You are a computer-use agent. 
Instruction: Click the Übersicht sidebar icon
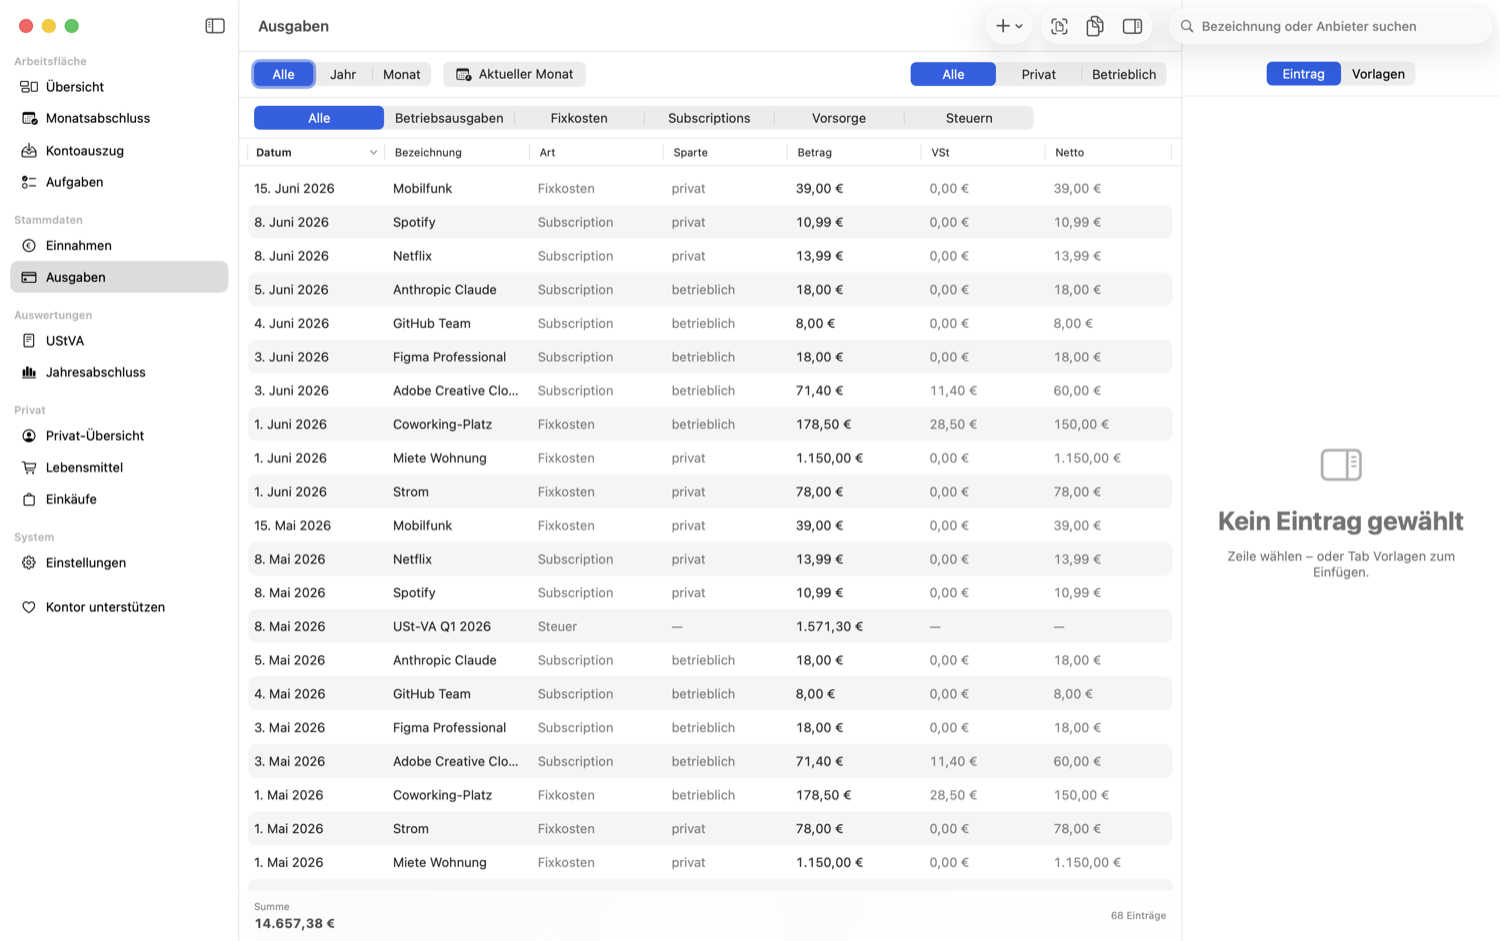tap(29, 87)
